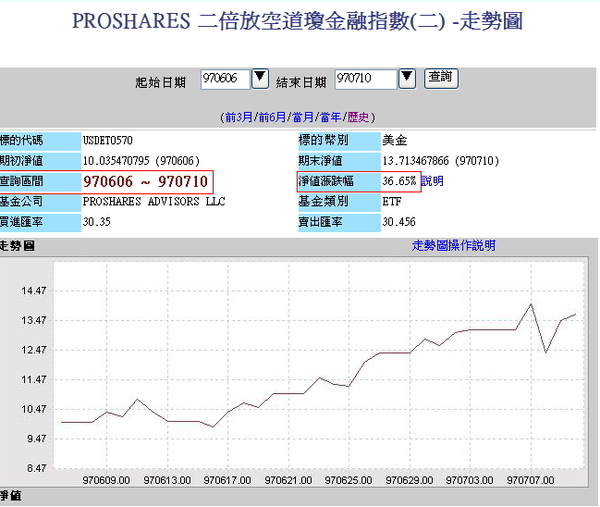The image size is (600, 507).
Task: Select the 當月 range link
Action: tap(303, 117)
